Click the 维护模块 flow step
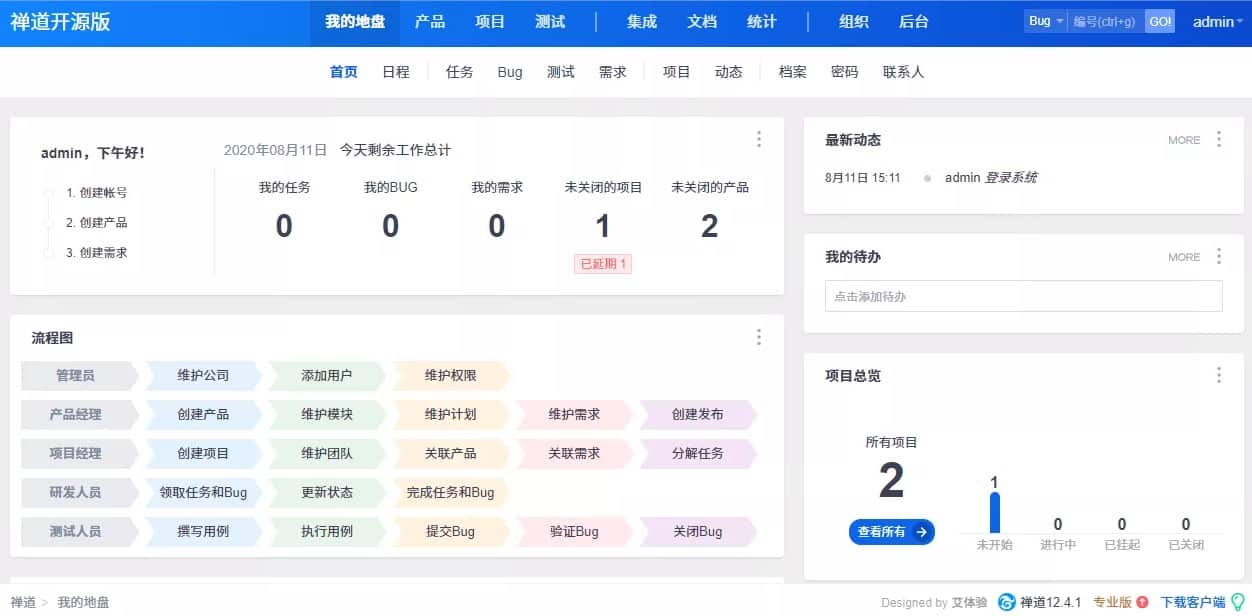Image resolution: width=1252 pixels, height=616 pixels. coord(326,414)
